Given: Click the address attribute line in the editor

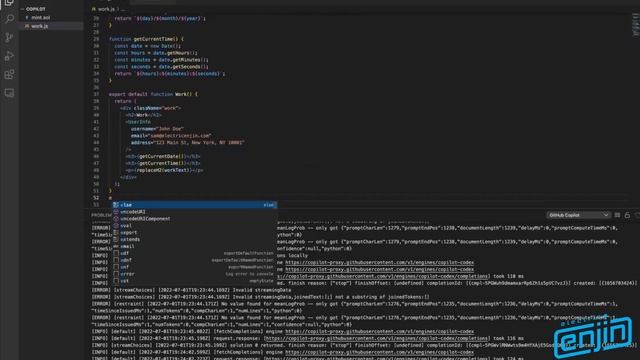Looking at the screenshot, I should click(188, 143).
